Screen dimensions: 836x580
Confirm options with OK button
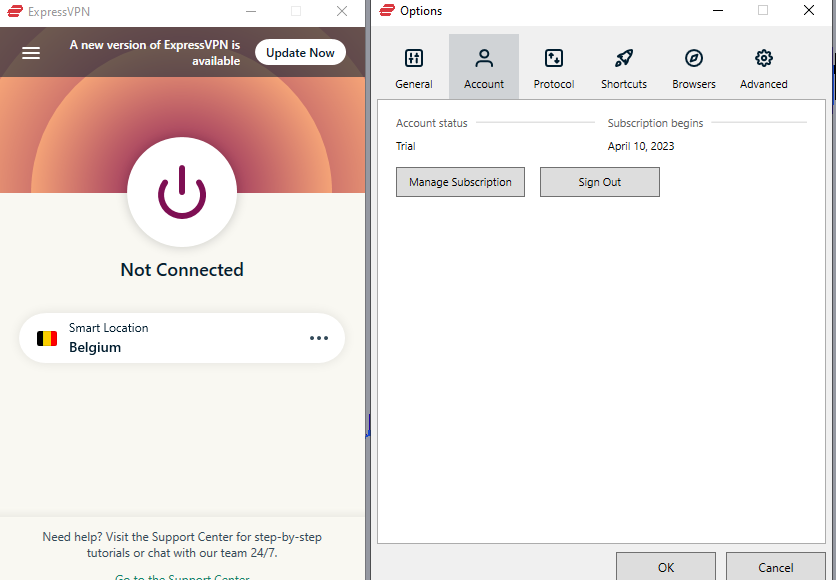[x=666, y=567]
